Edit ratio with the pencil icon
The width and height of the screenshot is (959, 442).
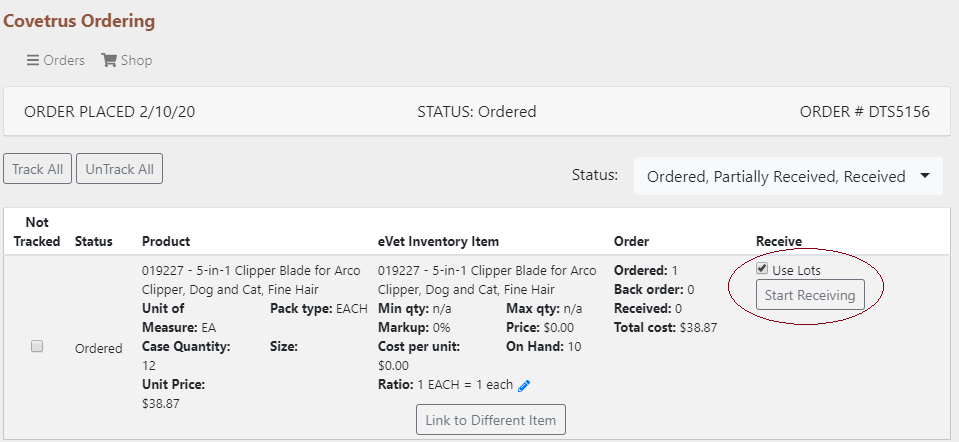tap(524, 386)
